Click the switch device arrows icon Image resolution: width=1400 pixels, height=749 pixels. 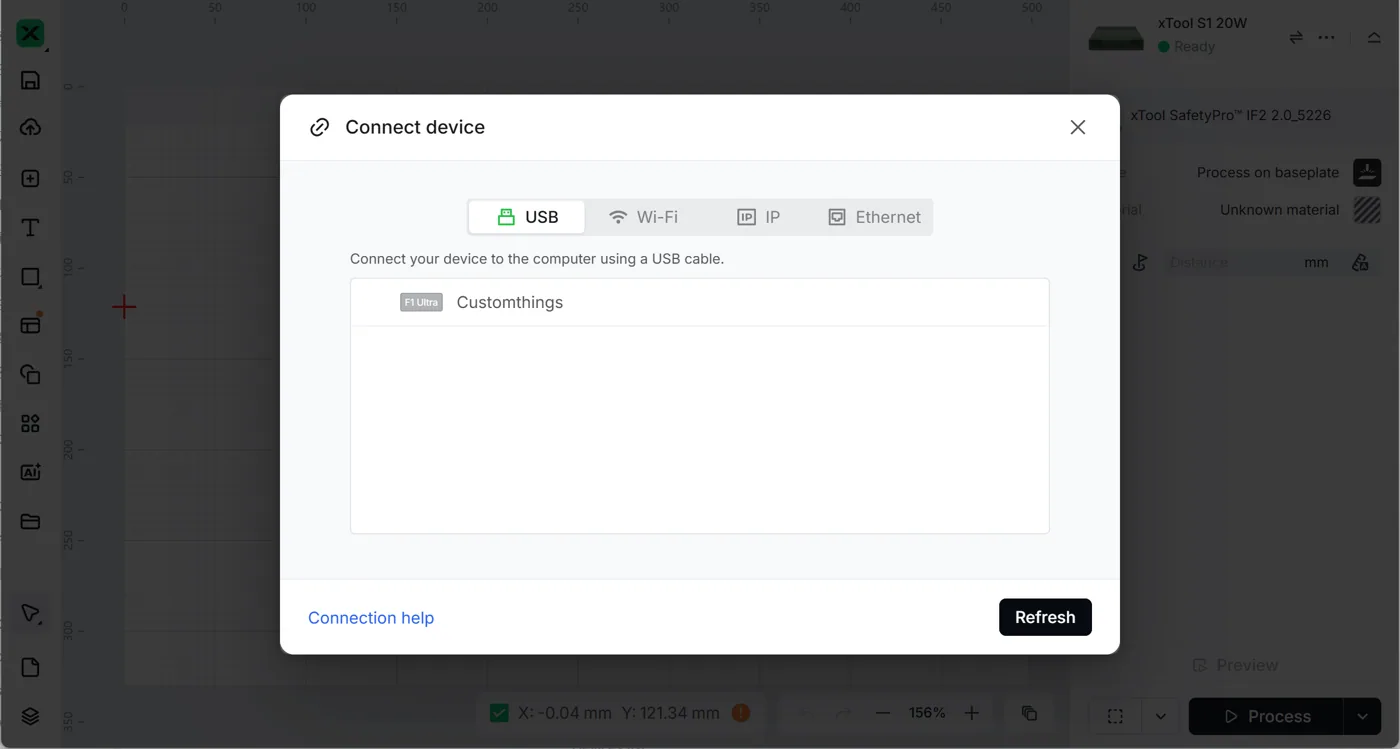[1296, 37]
